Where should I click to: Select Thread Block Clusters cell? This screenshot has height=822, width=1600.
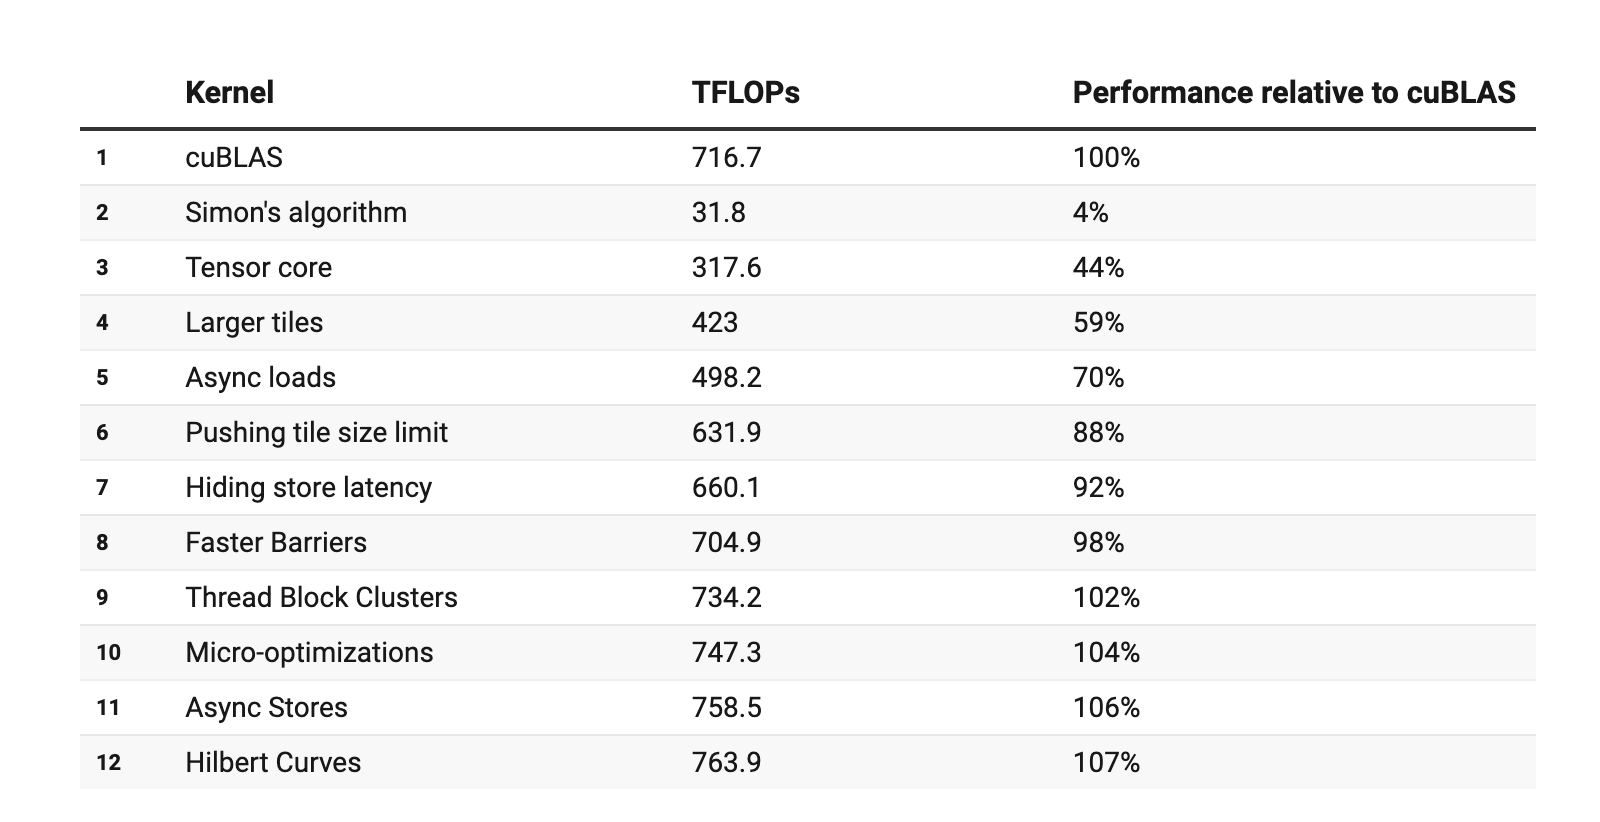click(321, 598)
